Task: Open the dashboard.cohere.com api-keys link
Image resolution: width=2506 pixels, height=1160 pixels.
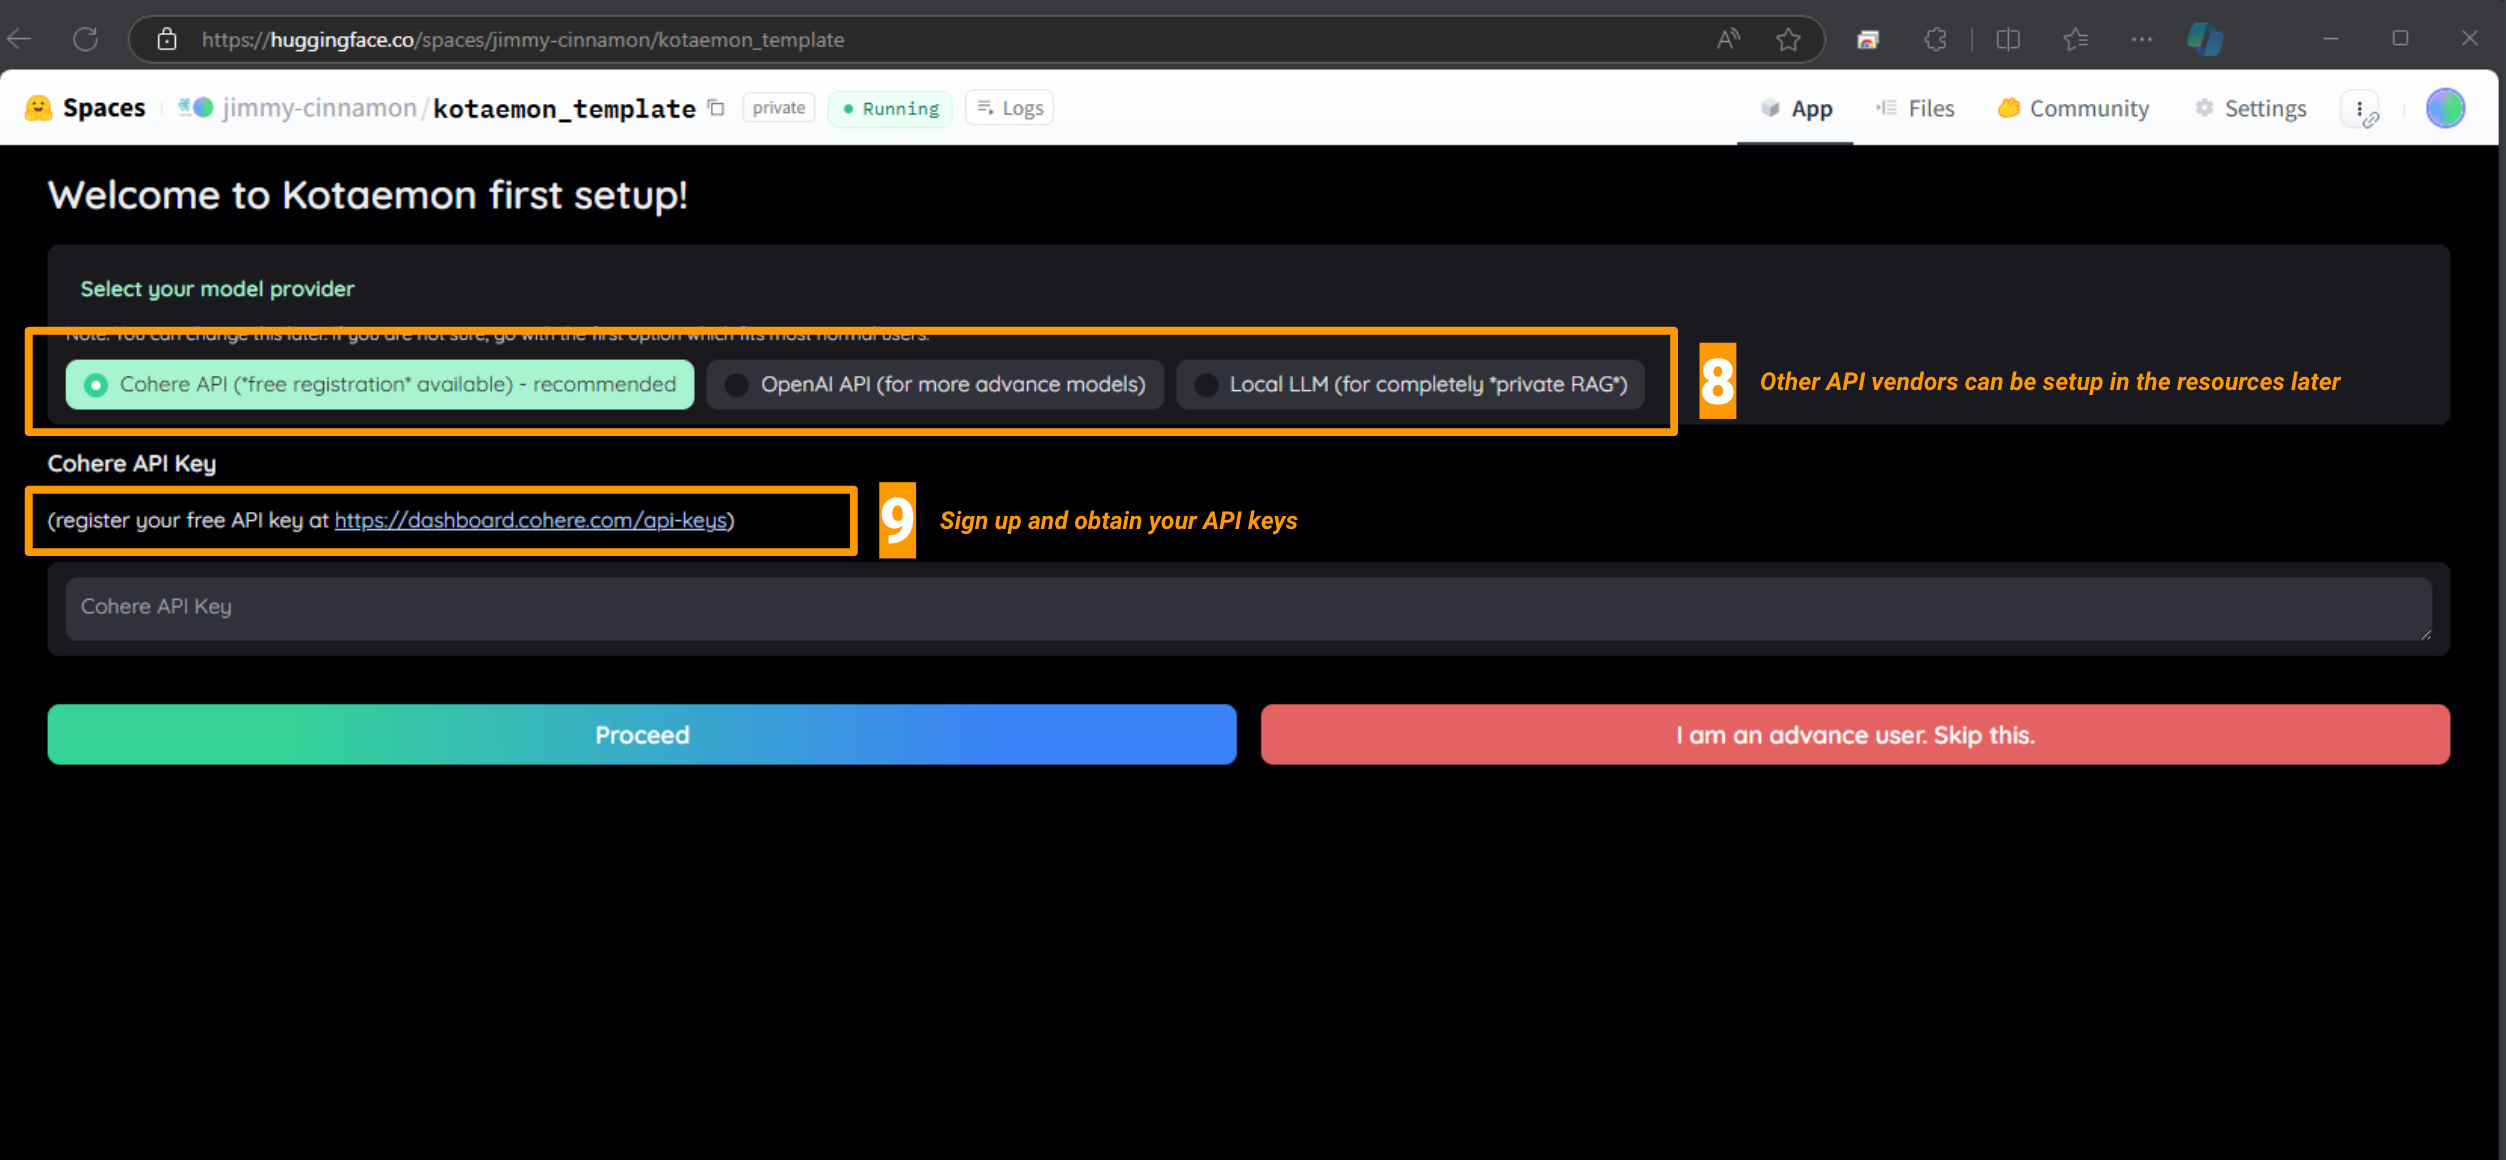Action: point(530,520)
